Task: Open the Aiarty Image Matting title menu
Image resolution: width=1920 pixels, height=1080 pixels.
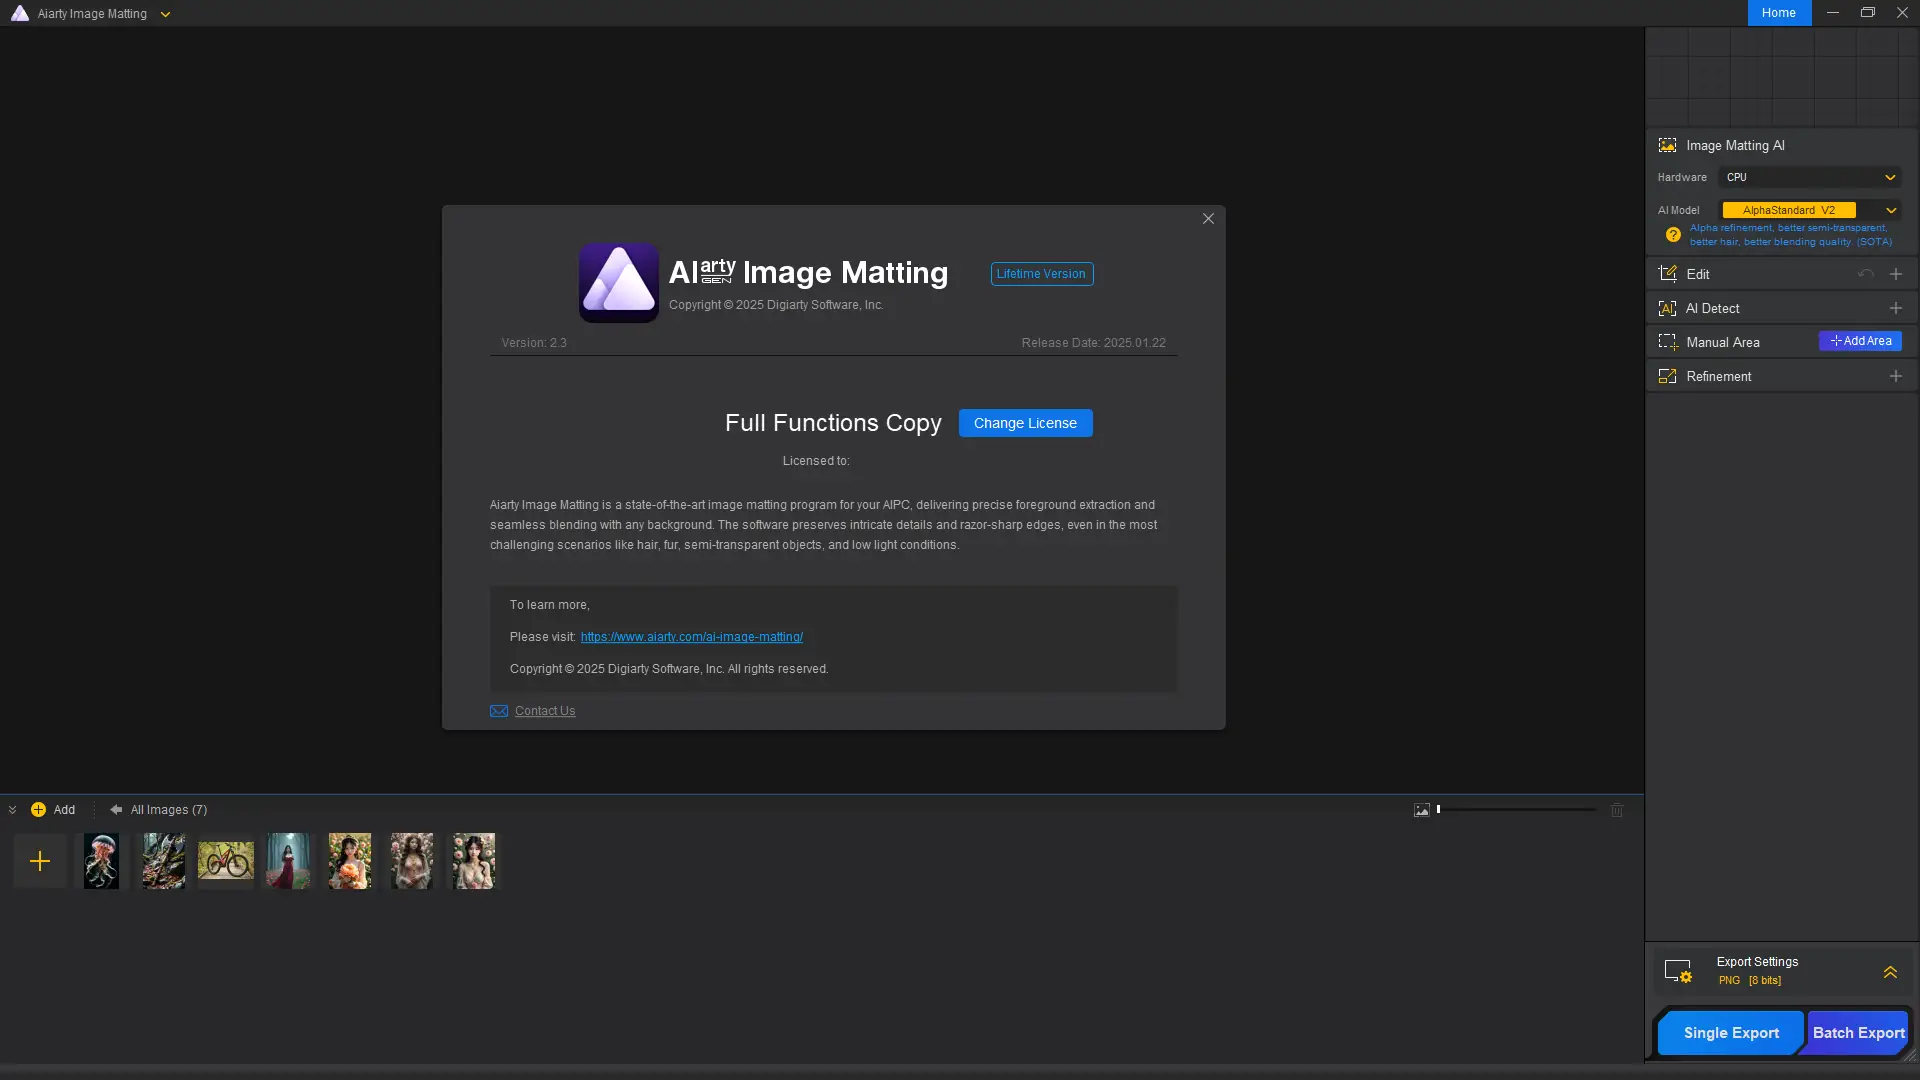Action: click(165, 14)
